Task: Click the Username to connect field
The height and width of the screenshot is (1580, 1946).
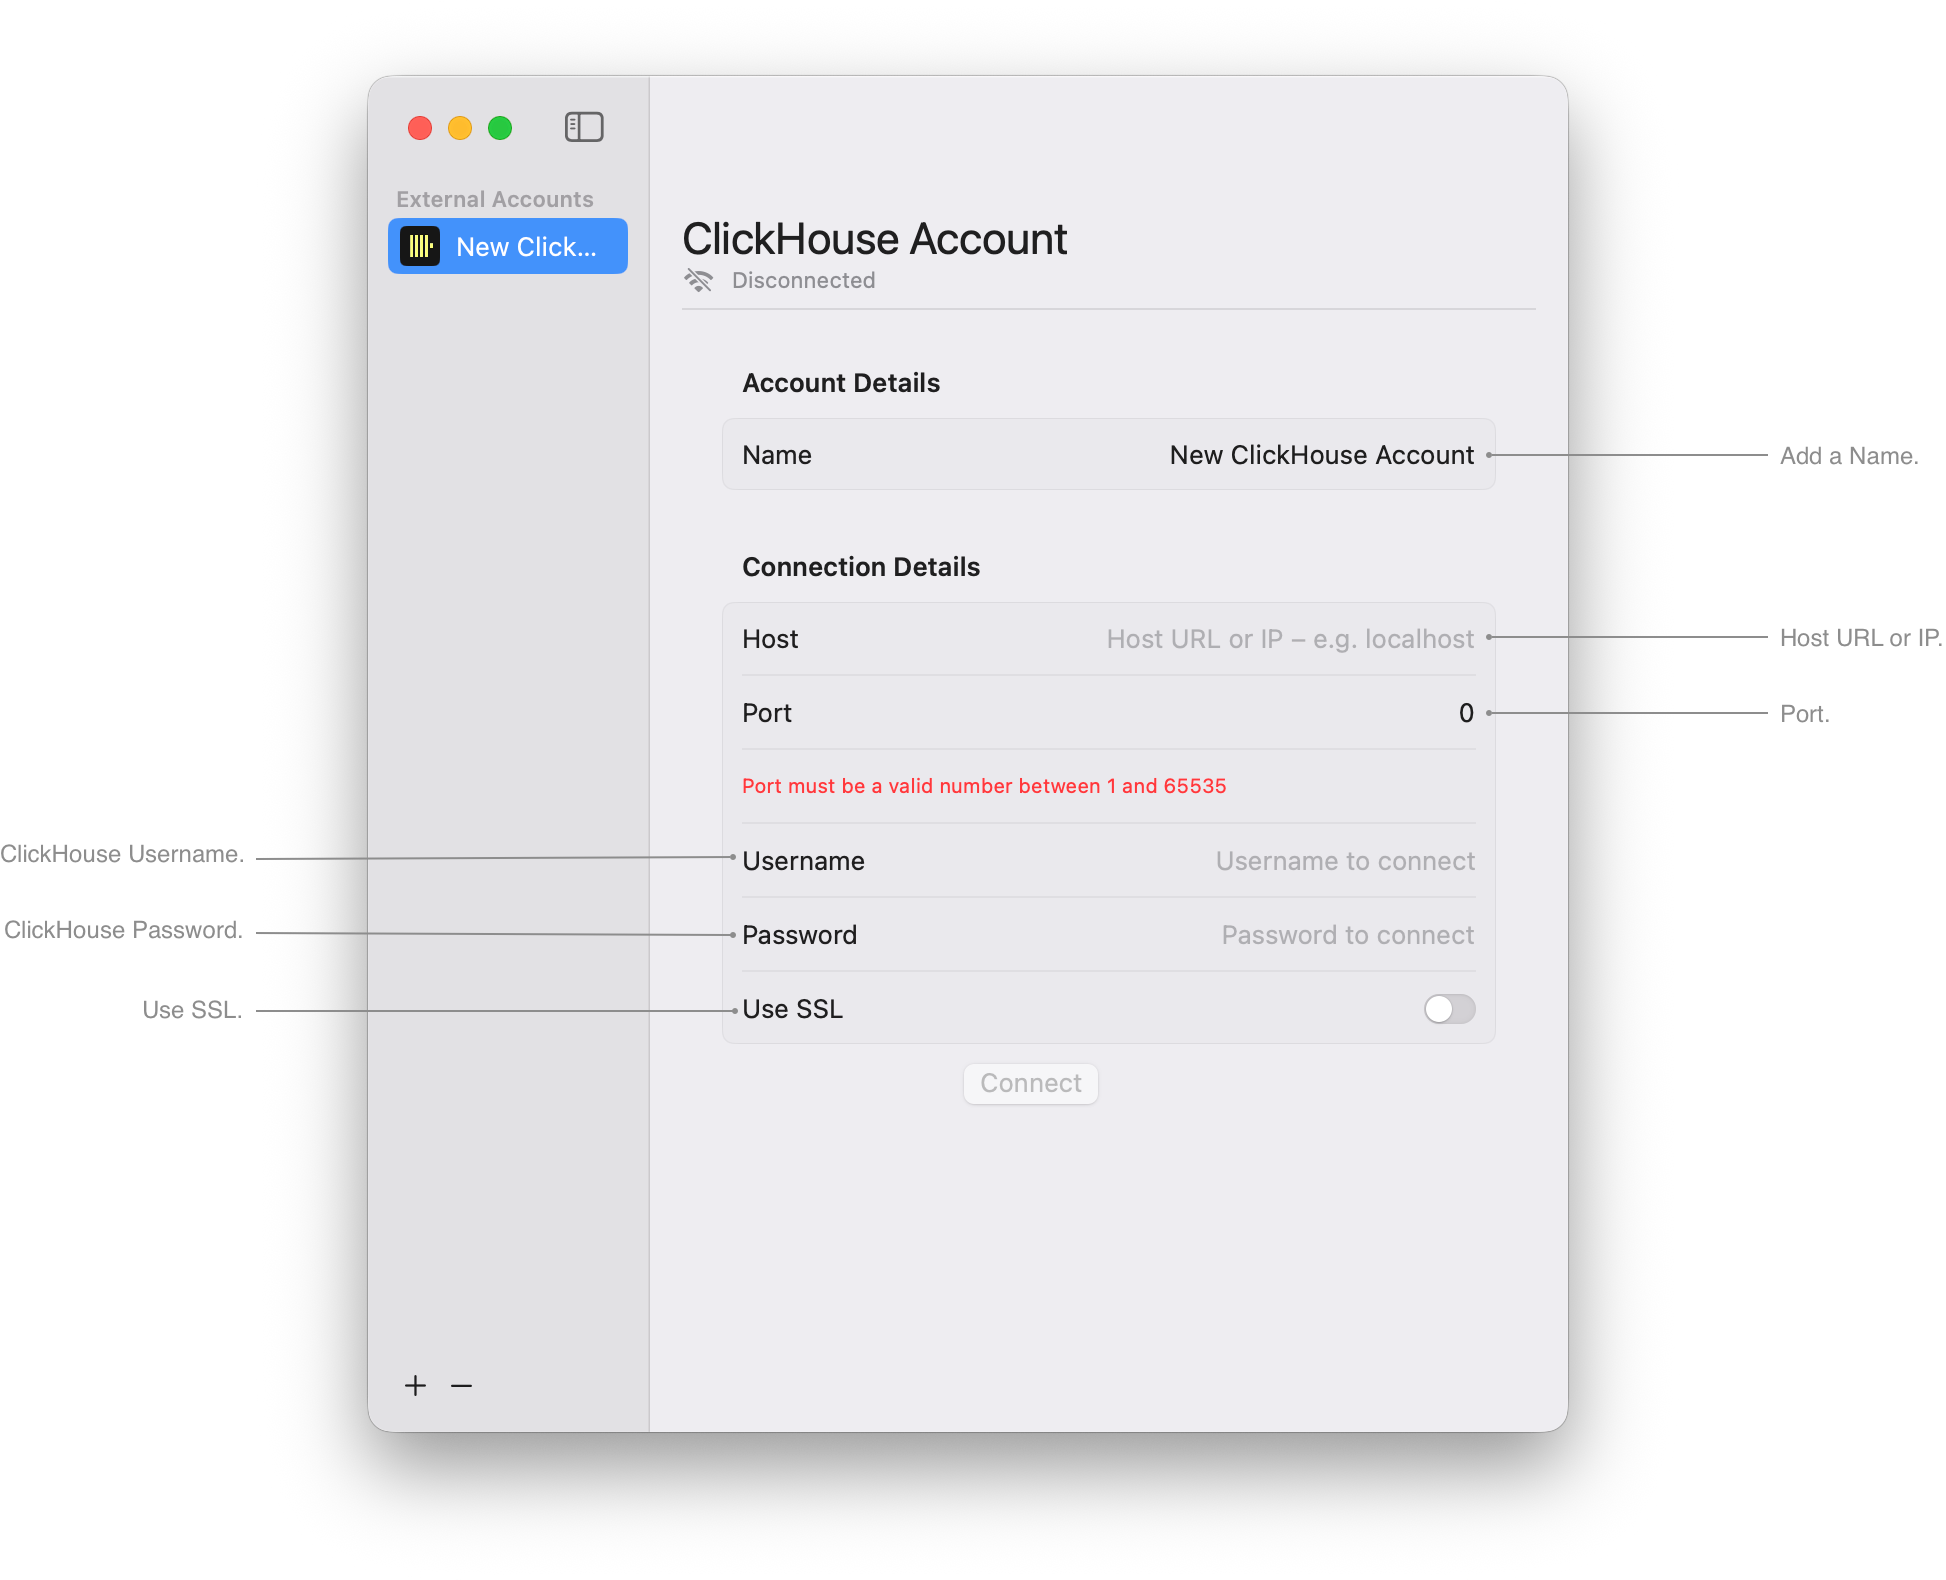Action: point(1344,860)
